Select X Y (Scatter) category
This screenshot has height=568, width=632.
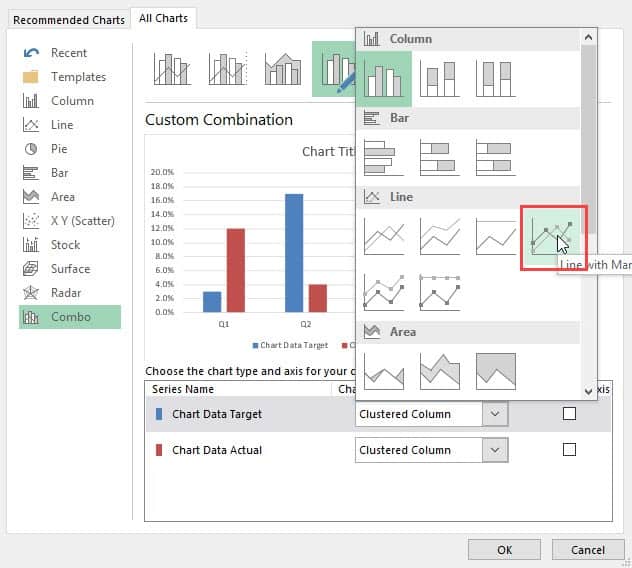point(69,221)
